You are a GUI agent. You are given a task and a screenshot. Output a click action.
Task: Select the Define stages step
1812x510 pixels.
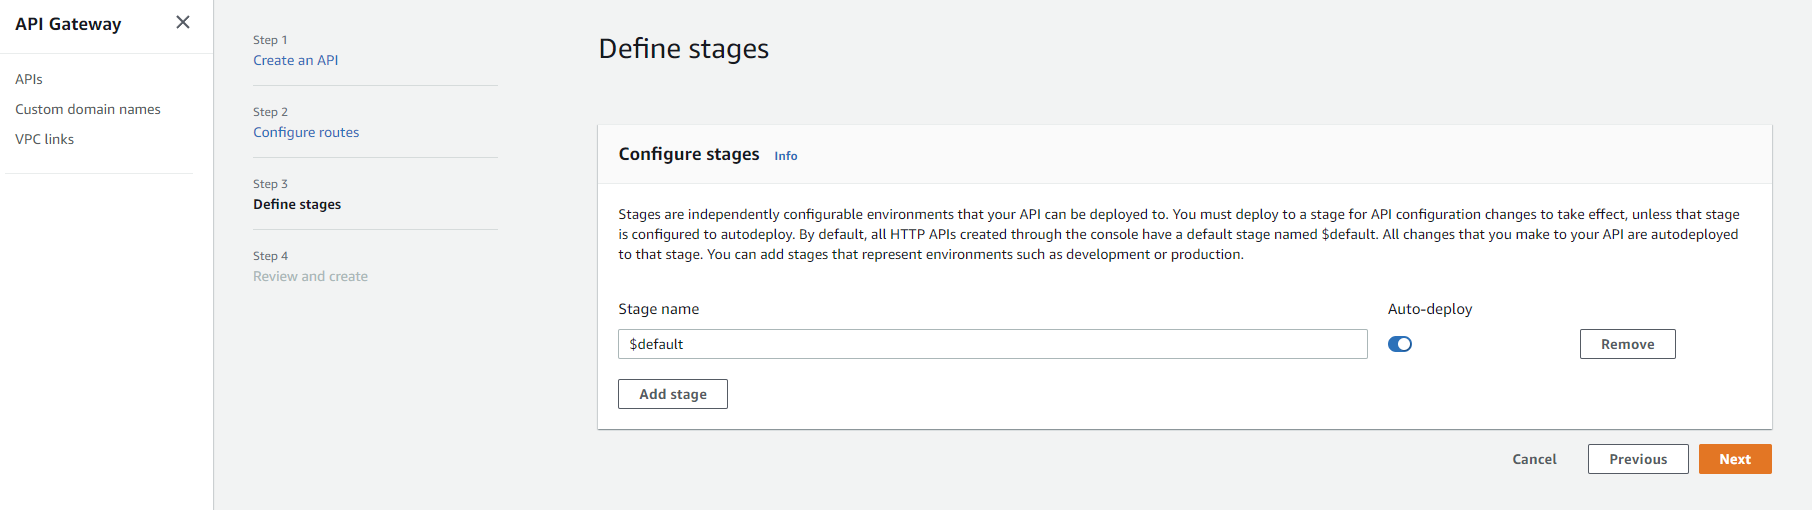point(297,204)
